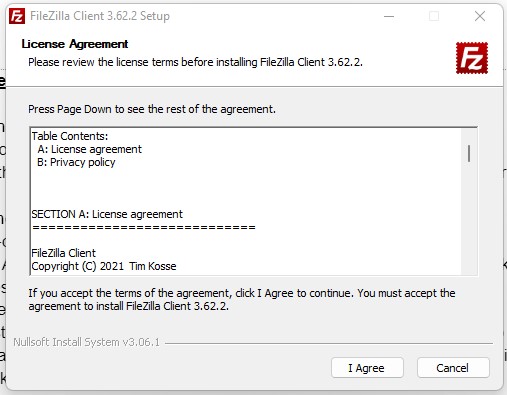Click the 'Table Contents:' line
The image size is (507, 395).
pos(70,136)
